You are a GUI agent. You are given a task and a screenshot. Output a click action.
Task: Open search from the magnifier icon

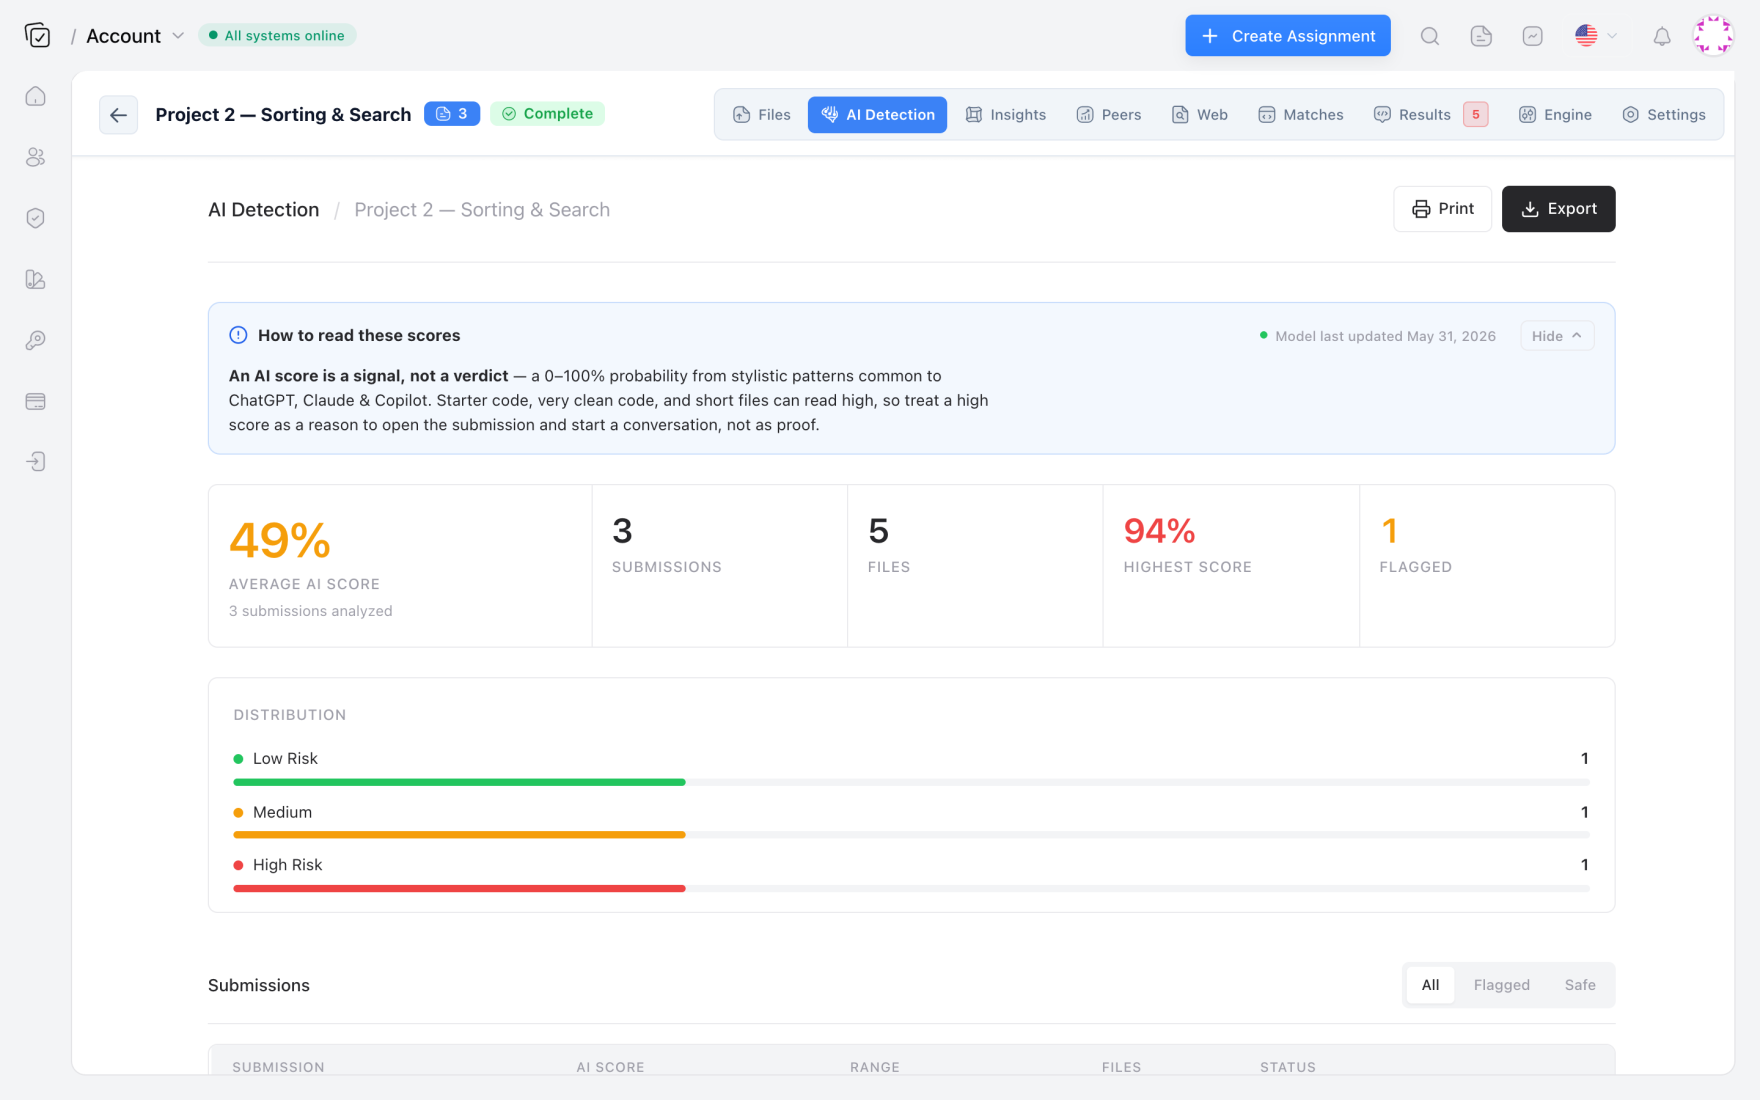coord(1430,36)
